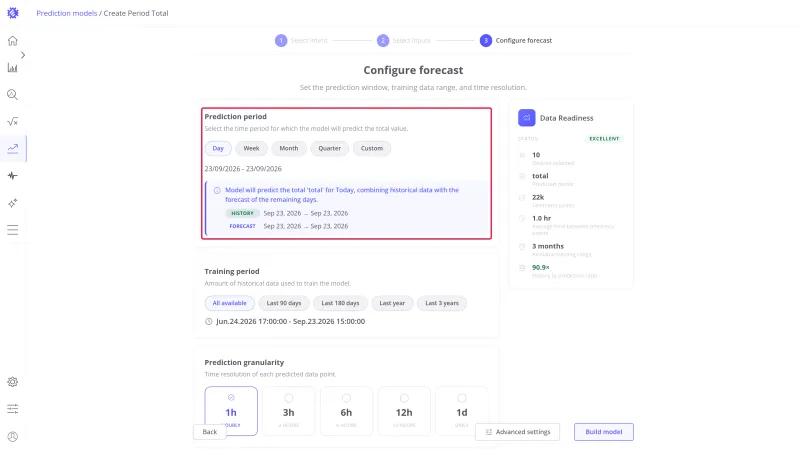Open Advanced settings
The width and height of the screenshot is (800, 450).
click(x=517, y=432)
